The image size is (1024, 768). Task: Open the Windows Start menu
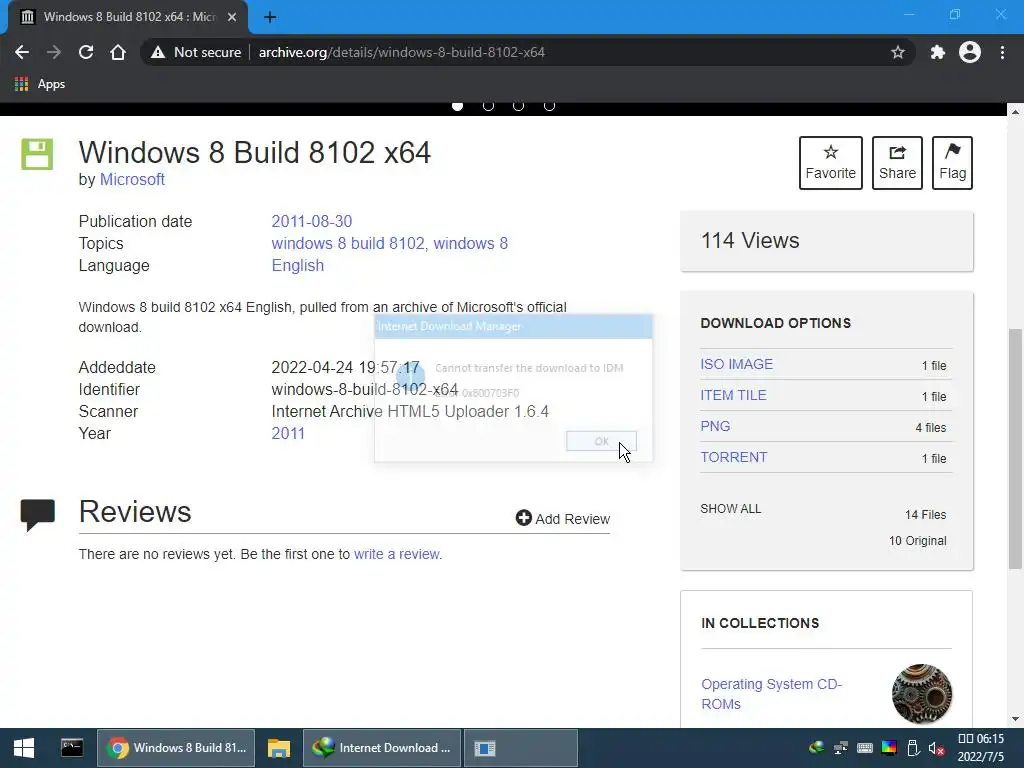click(24, 748)
